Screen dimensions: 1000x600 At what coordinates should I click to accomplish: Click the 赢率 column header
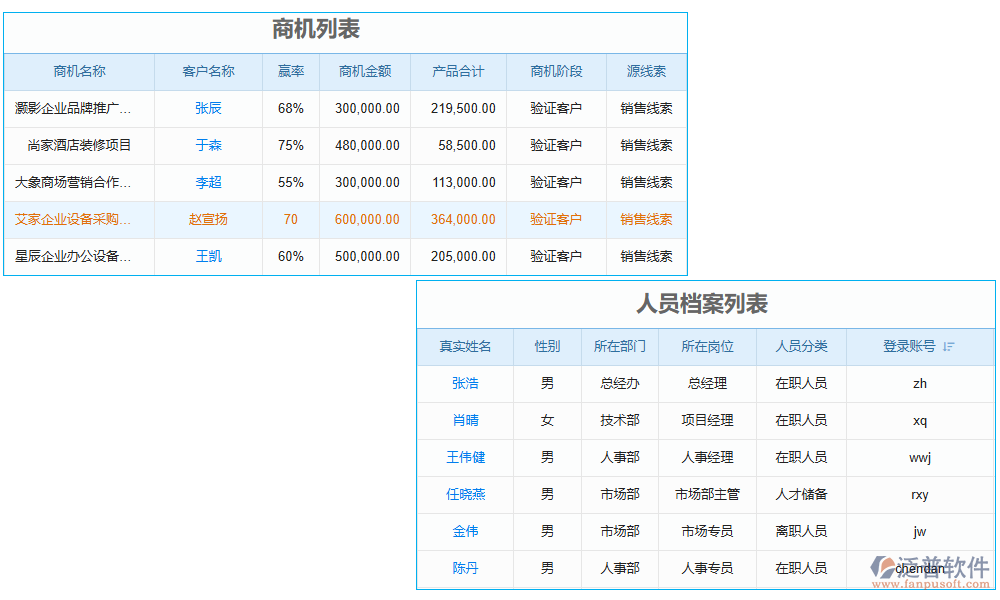pyautogui.click(x=289, y=71)
